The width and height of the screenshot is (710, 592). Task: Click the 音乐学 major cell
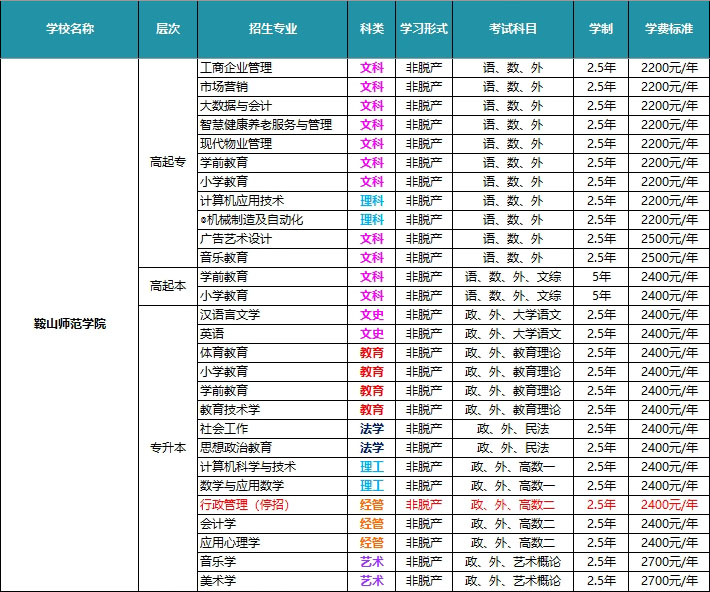273,562
